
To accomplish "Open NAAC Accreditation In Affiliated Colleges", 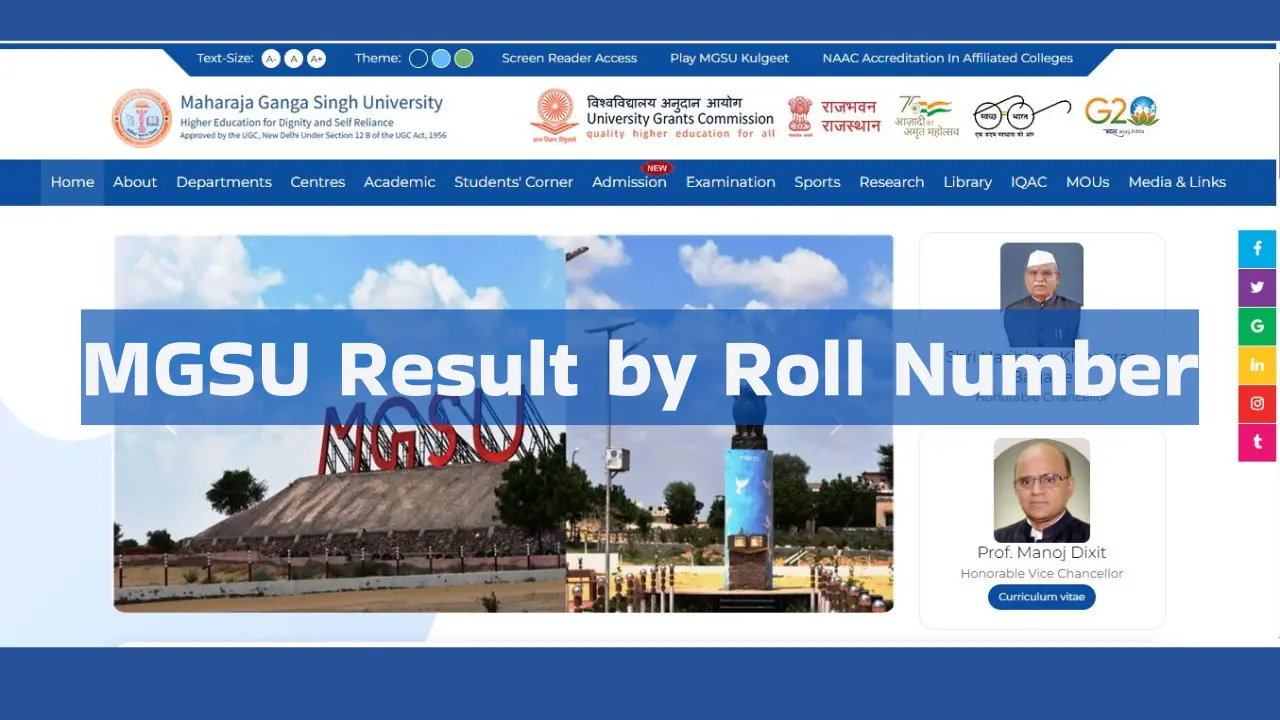I will 947,58.
